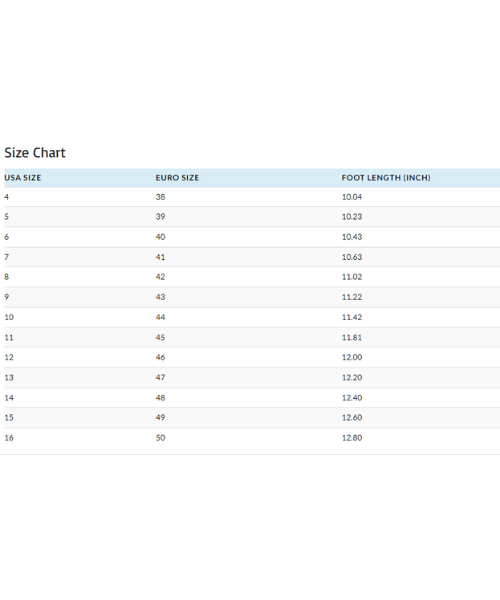Select Euro size 41 cell

click(x=160, y=257)
